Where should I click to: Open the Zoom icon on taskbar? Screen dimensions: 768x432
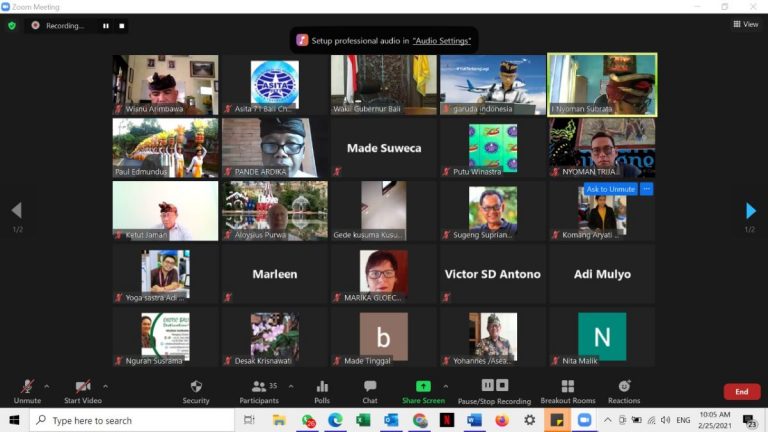[584, 420]
